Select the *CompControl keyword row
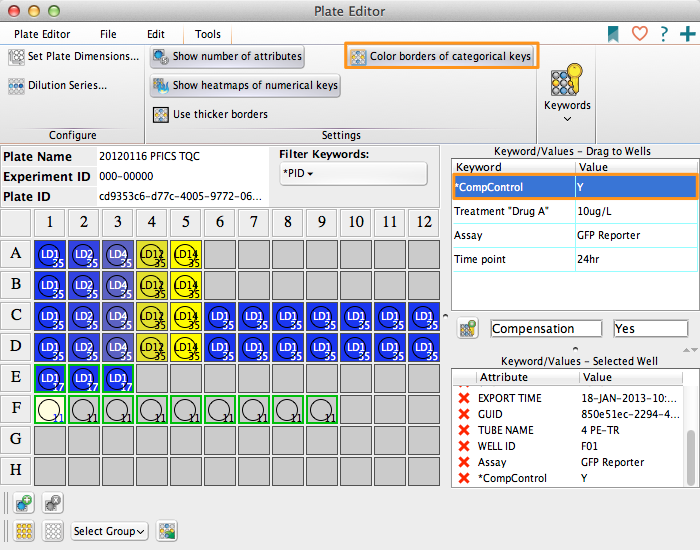This screenshot has height=550, width=700. point(575,187)
